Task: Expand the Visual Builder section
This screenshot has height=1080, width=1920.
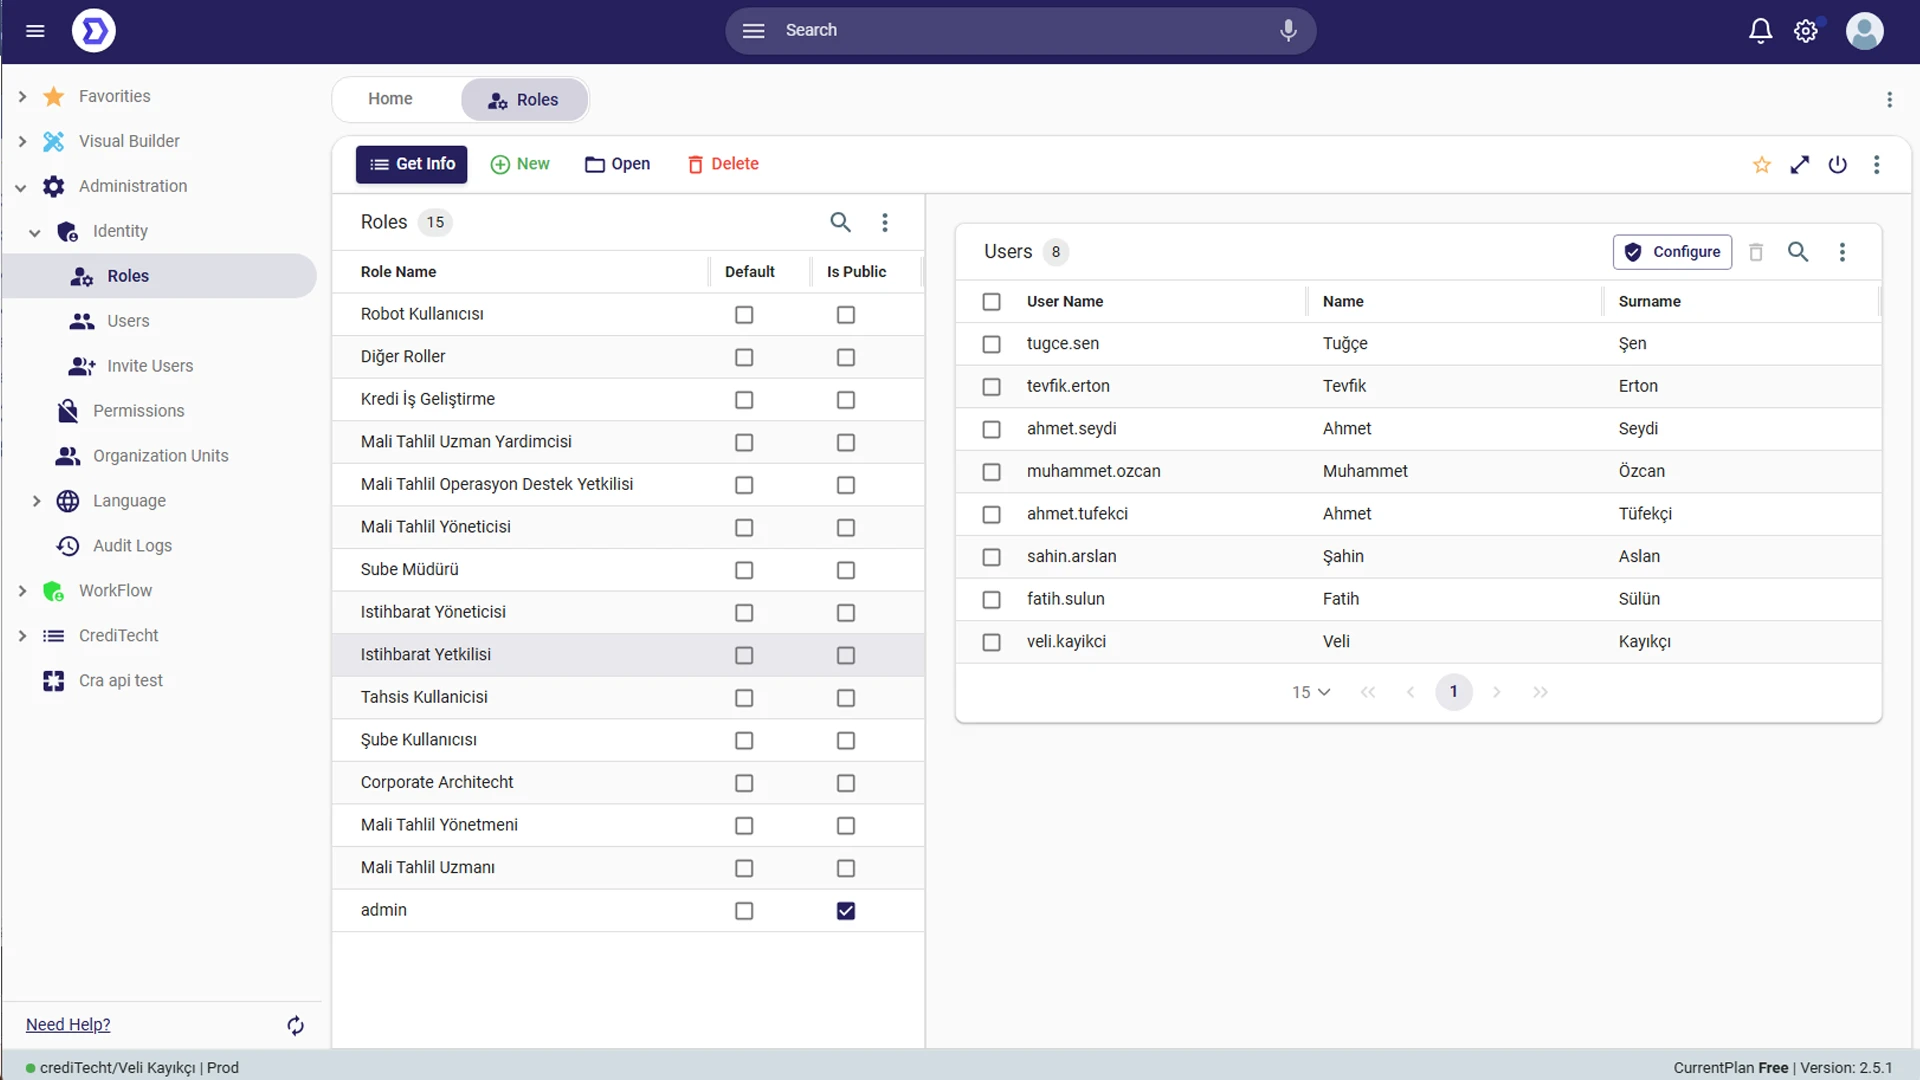Action: [x=22, y=142]
